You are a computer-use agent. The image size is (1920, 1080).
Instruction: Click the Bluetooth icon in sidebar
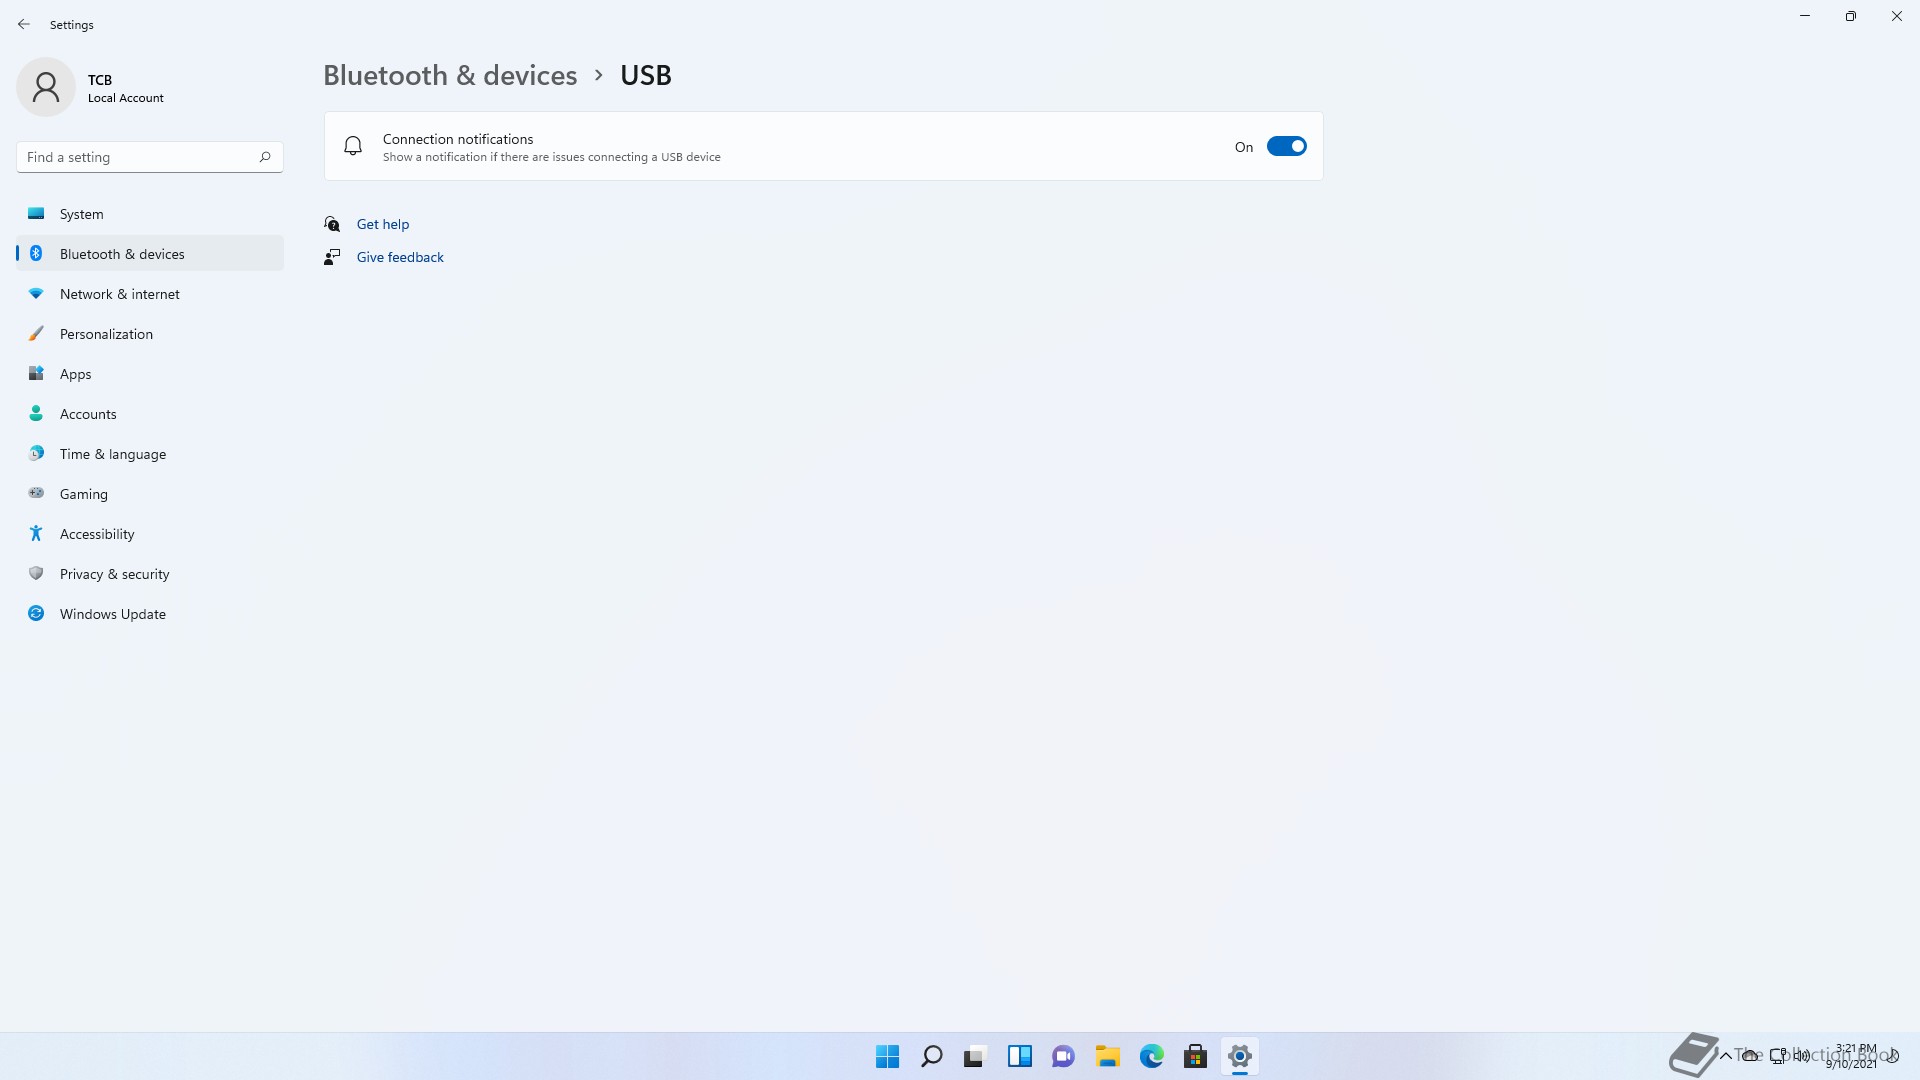point(36,253)
